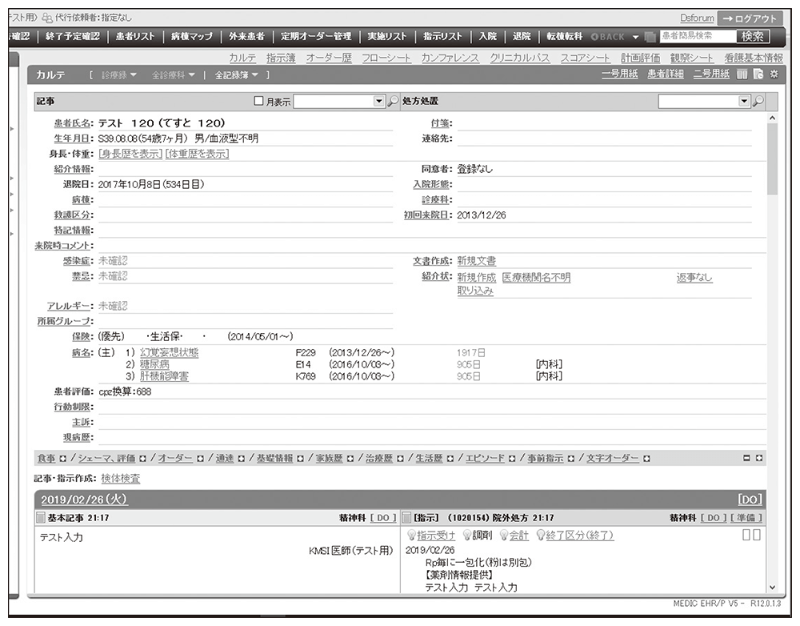Expand the 処方処置 combo box arrow
The image size is (800, 626).
(743, 102)
